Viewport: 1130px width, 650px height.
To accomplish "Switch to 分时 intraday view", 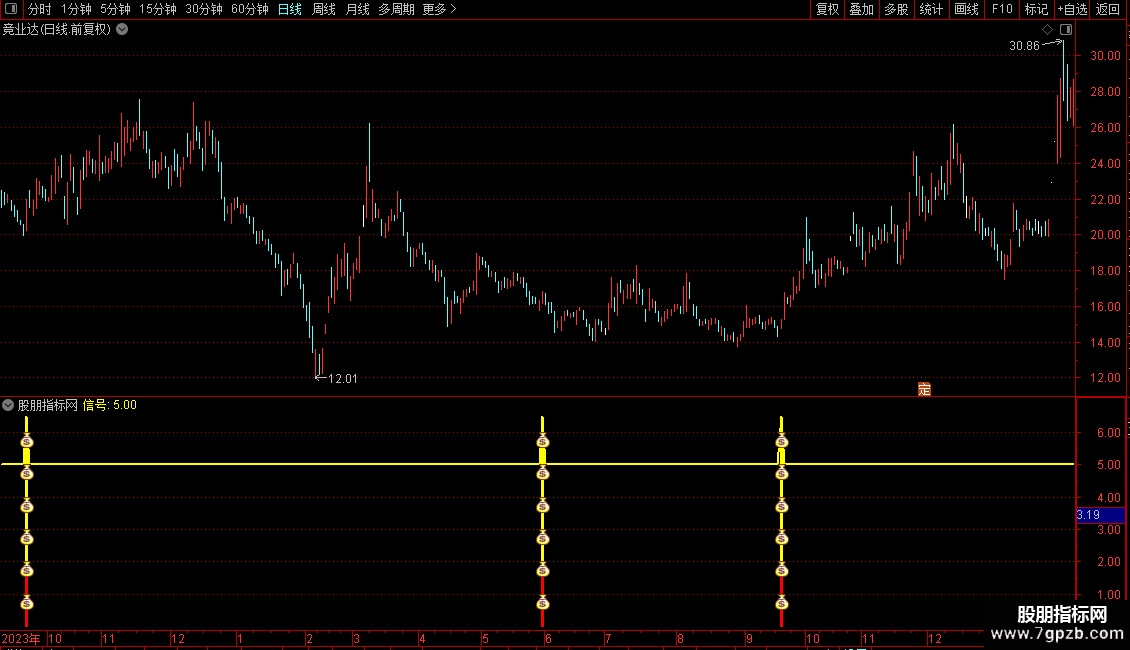I will click(40, 9).
